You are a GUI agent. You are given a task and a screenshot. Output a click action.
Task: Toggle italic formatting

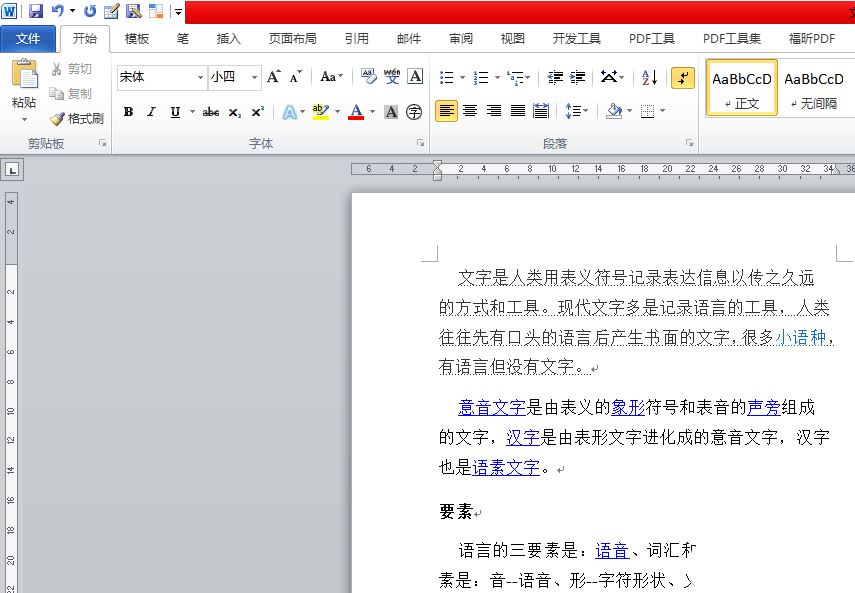pyautogui.click(x=151, y=110)
